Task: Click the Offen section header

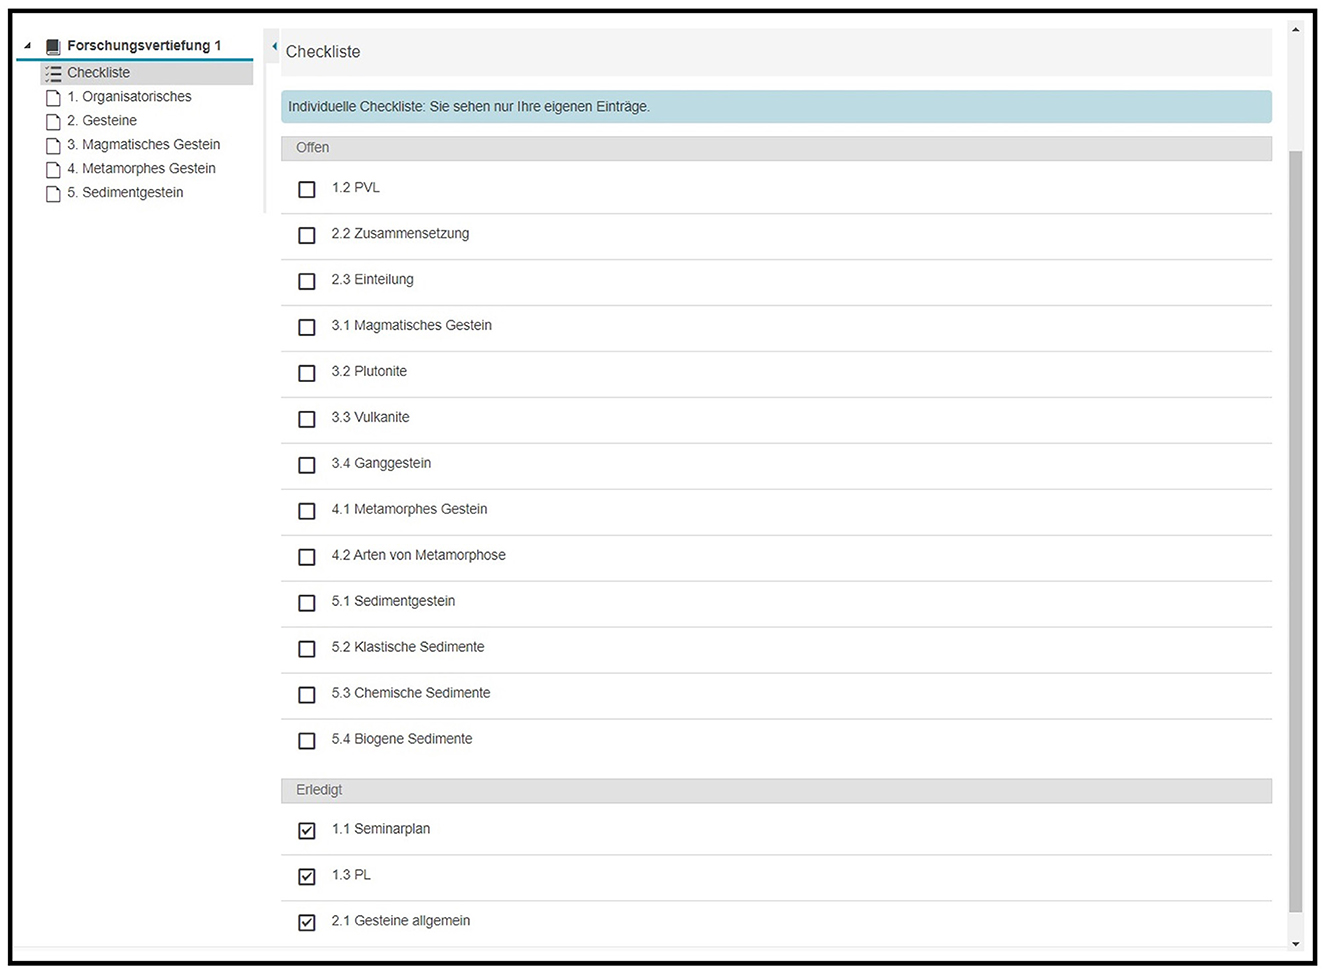Action: (x=776, y=148)
